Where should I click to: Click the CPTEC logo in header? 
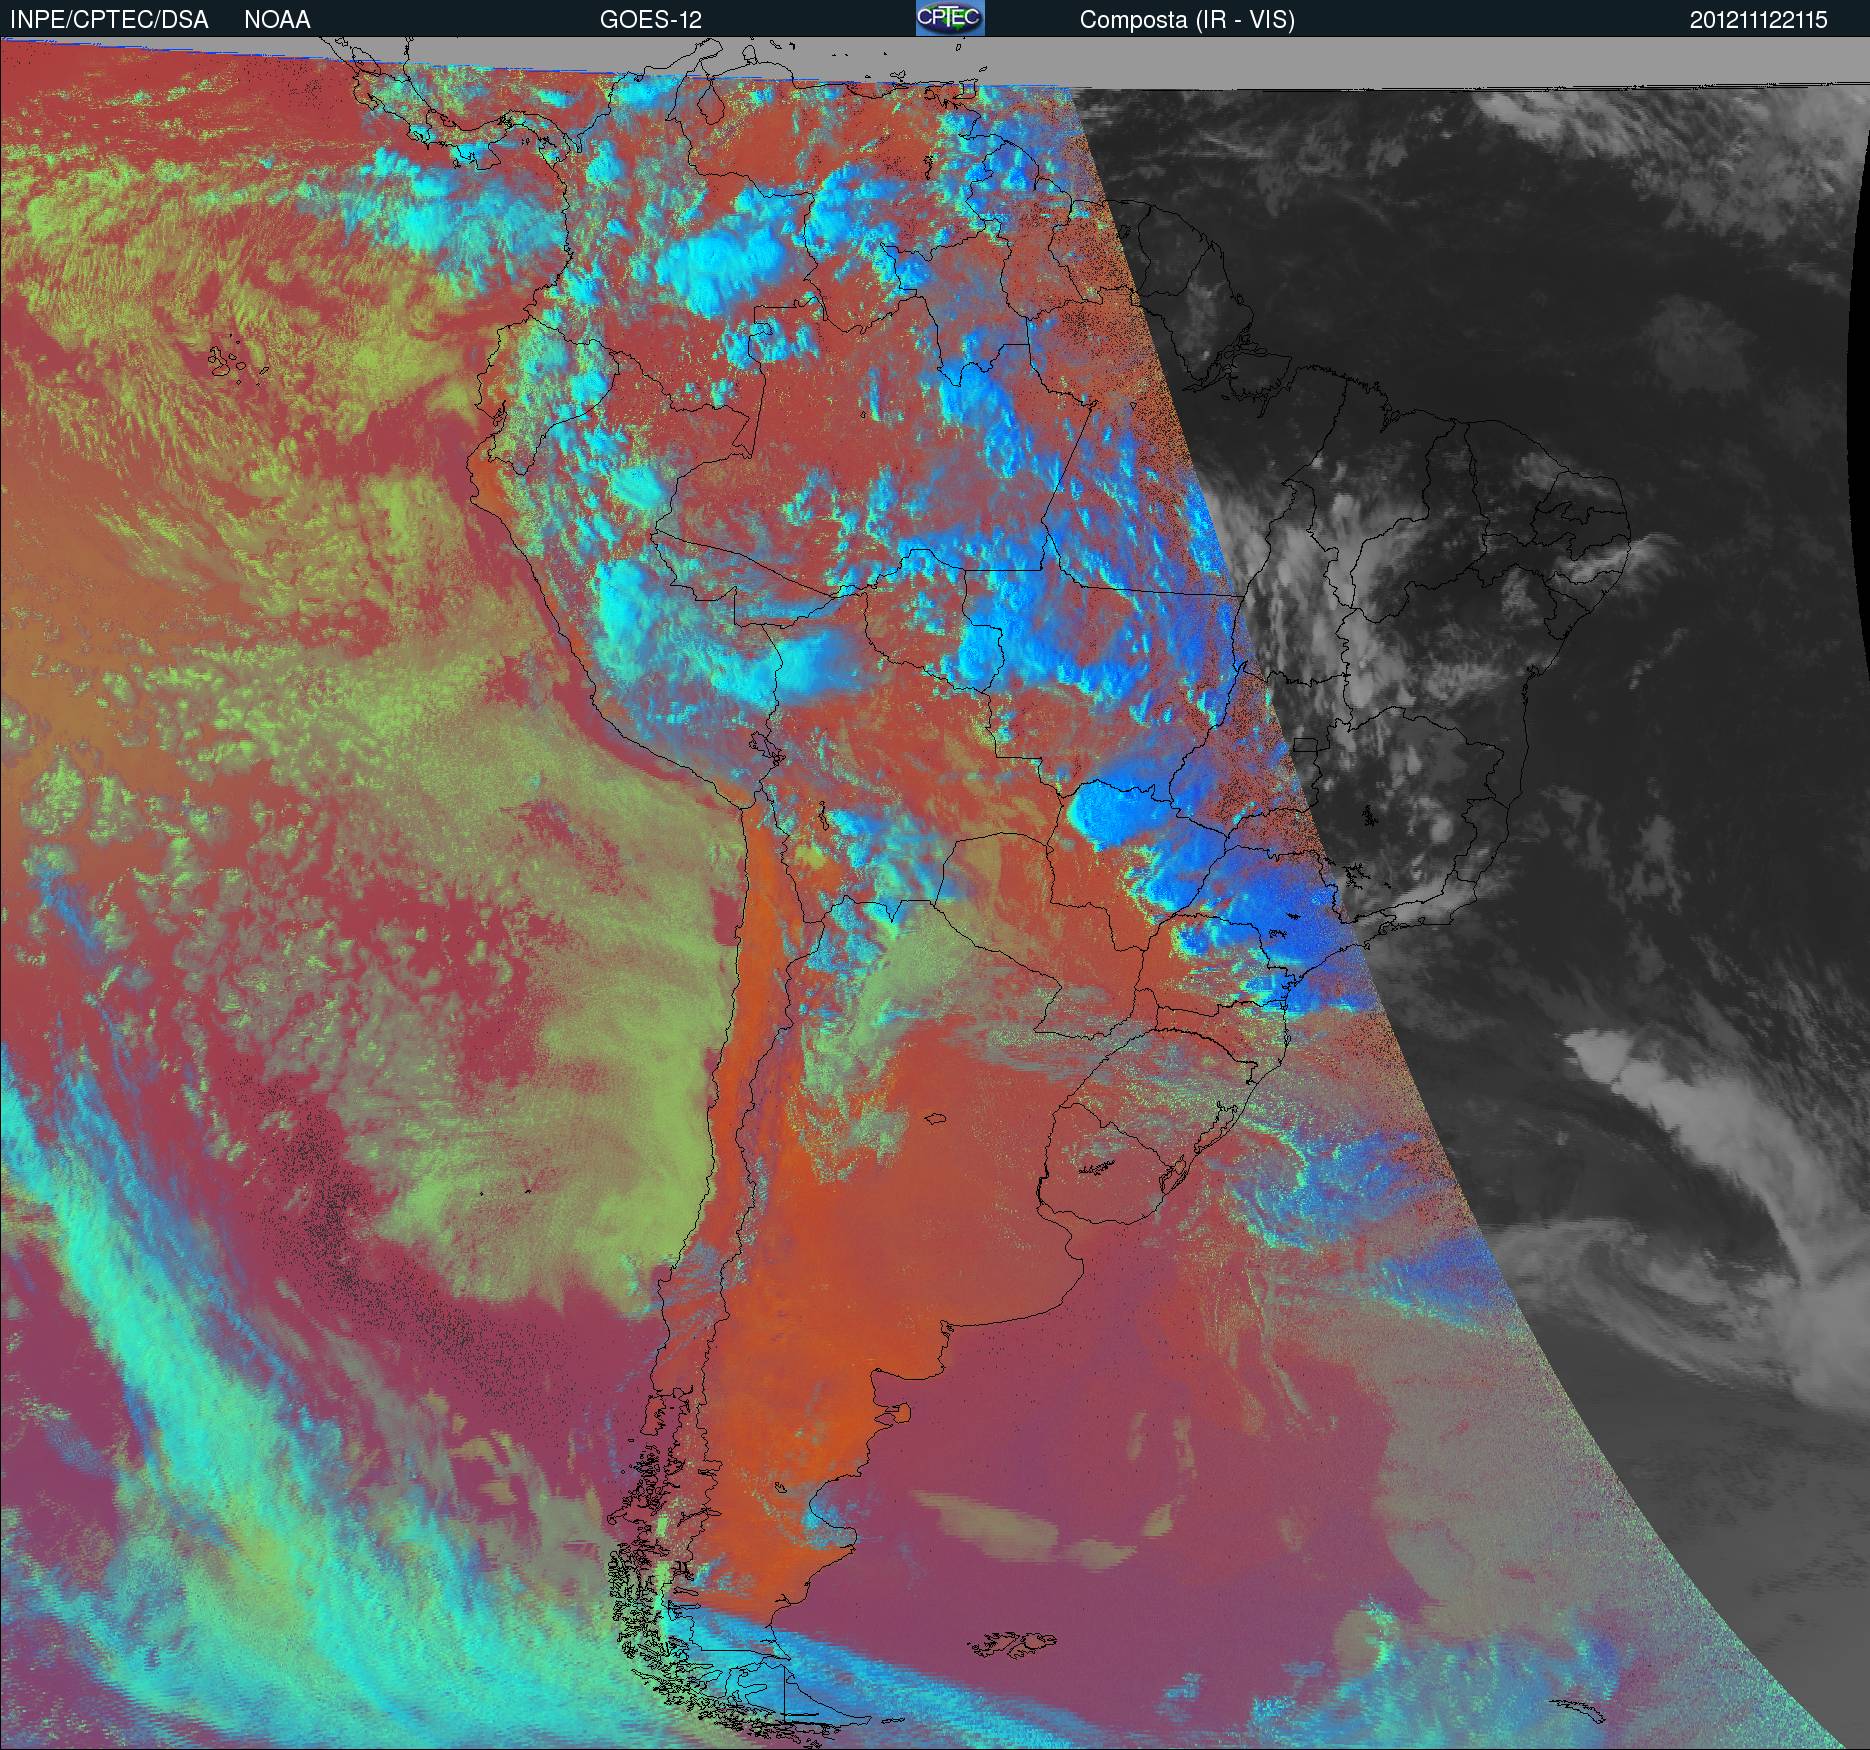coord(950,18)
